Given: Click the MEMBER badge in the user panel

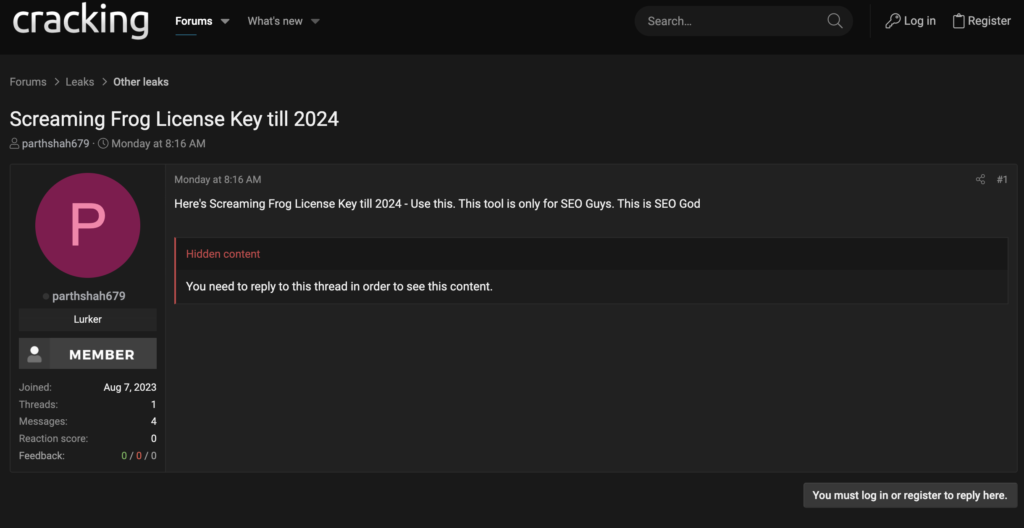Looking at the screenshot, I should tap(88, 354).
